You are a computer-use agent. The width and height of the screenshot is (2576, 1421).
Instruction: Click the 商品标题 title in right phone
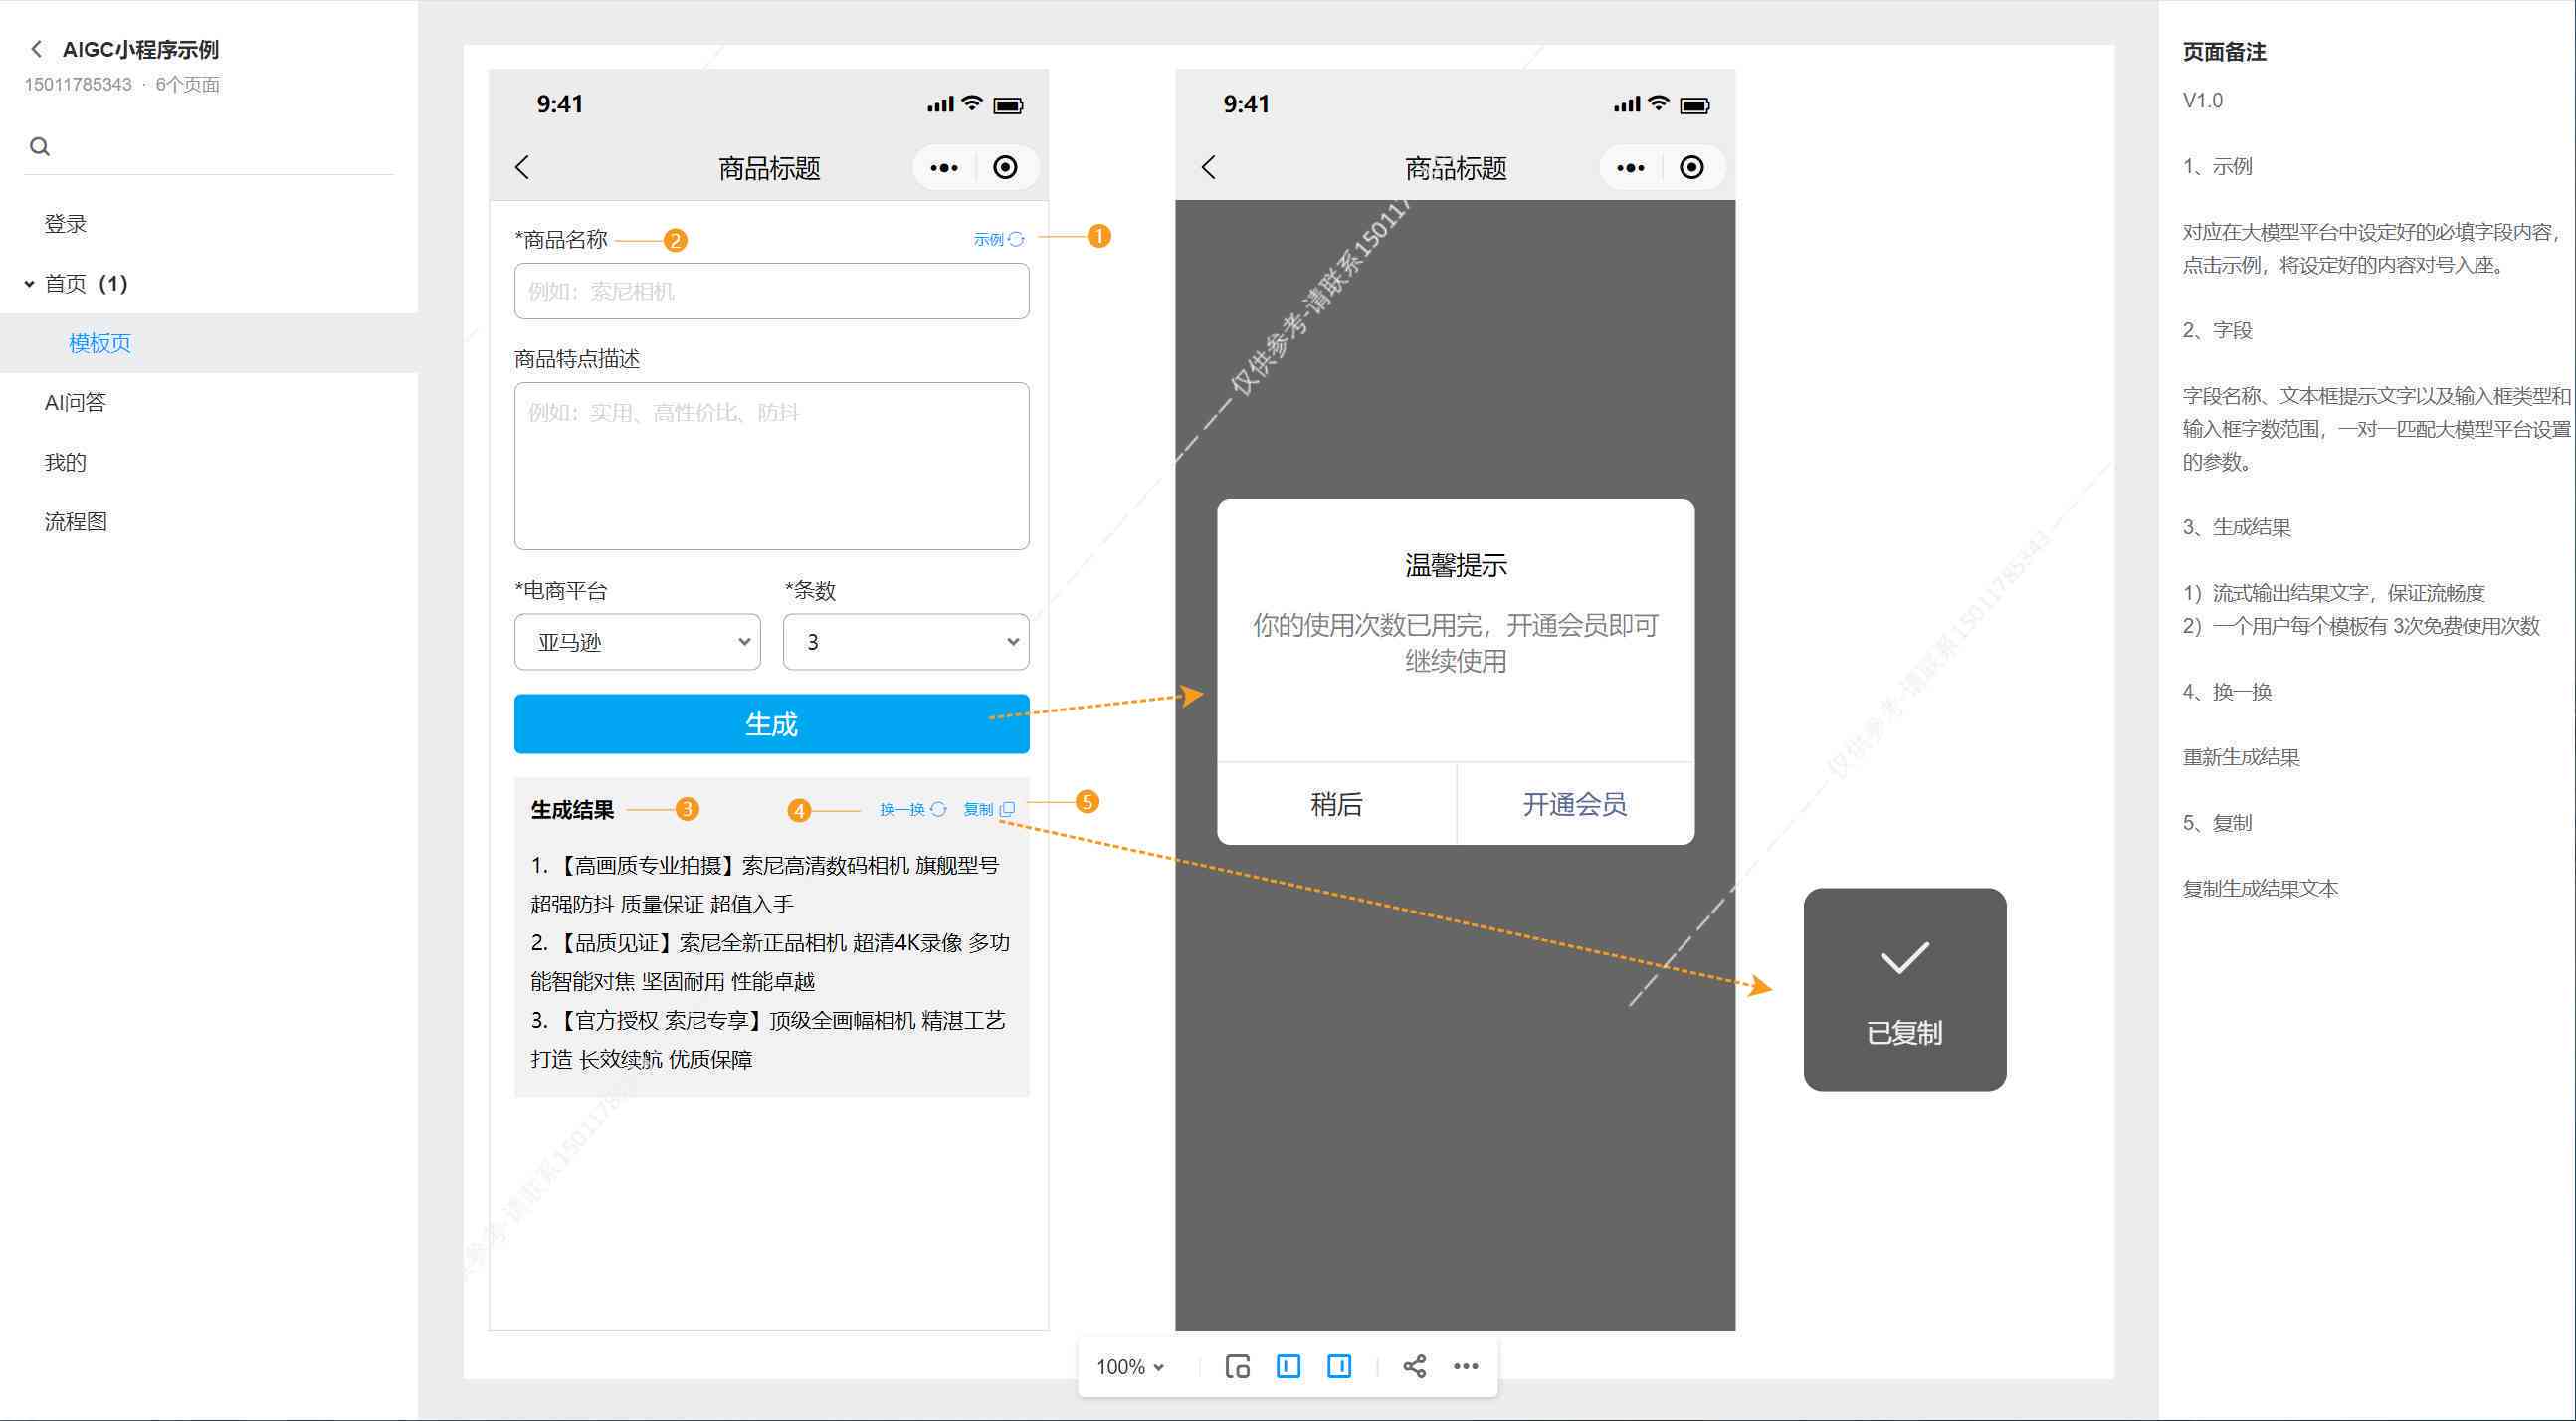pos(1456,168)
